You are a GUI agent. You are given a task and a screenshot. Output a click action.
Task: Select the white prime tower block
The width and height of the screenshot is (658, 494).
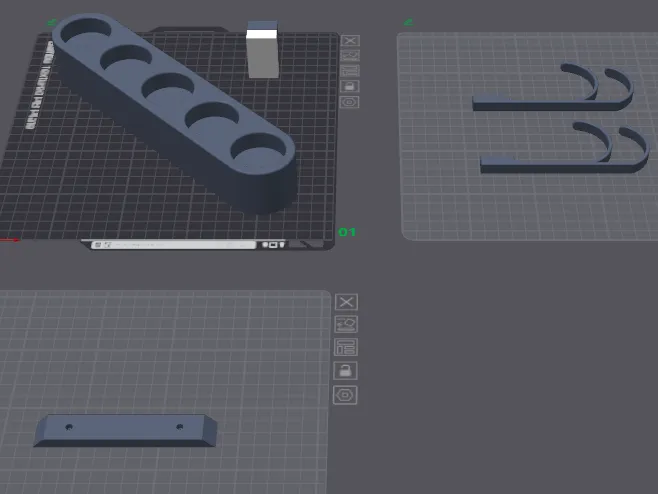tap(262, 50)
